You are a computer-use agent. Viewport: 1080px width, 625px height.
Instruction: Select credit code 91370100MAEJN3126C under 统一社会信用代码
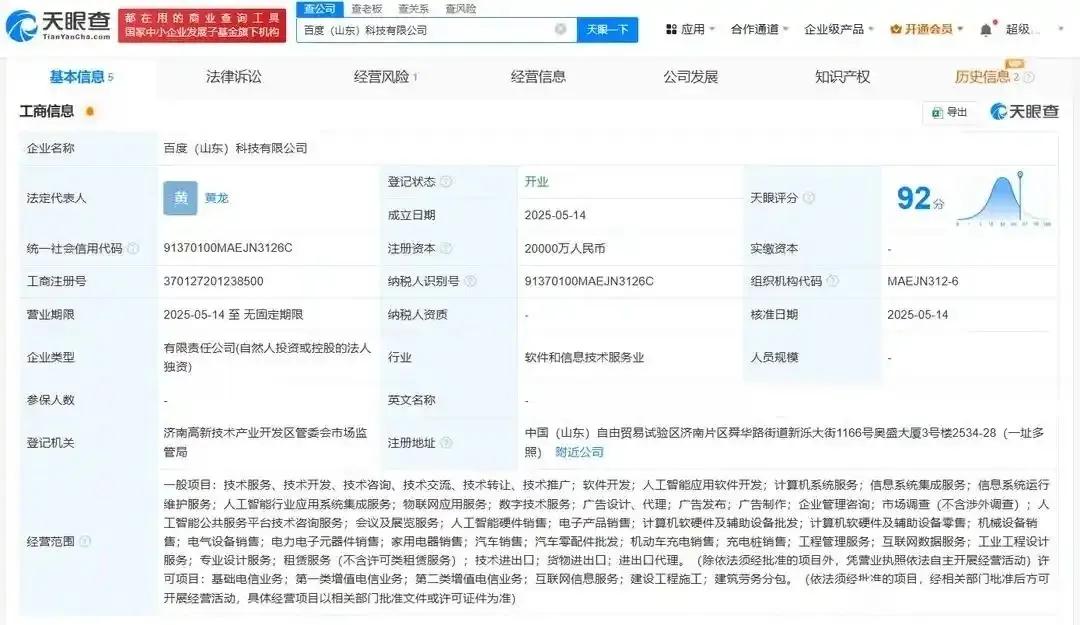[x=228, y=248]
